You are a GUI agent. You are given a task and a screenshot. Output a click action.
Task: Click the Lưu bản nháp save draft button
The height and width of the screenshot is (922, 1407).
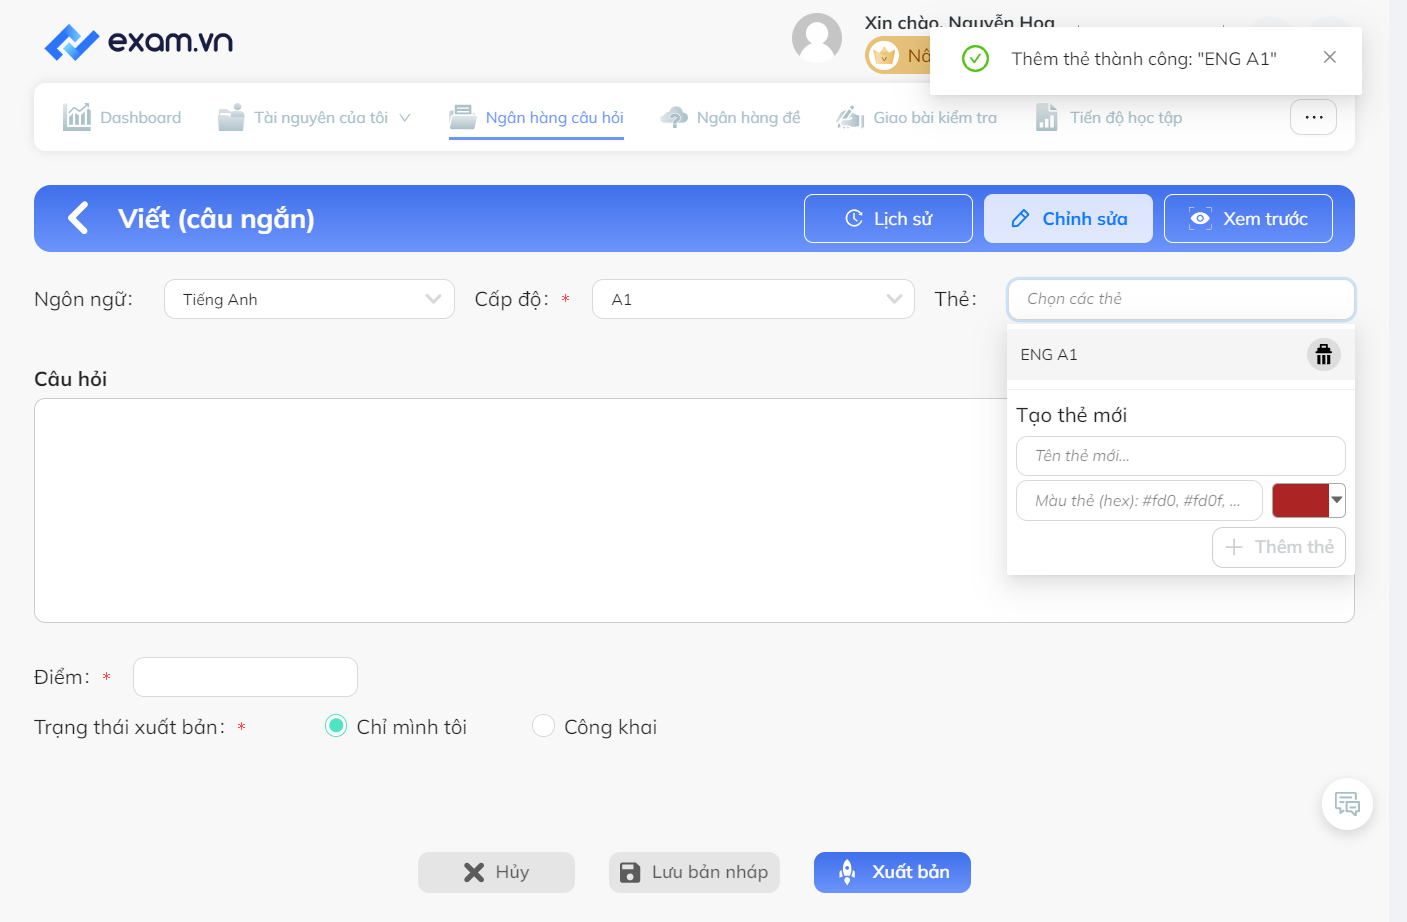(694, 872)
